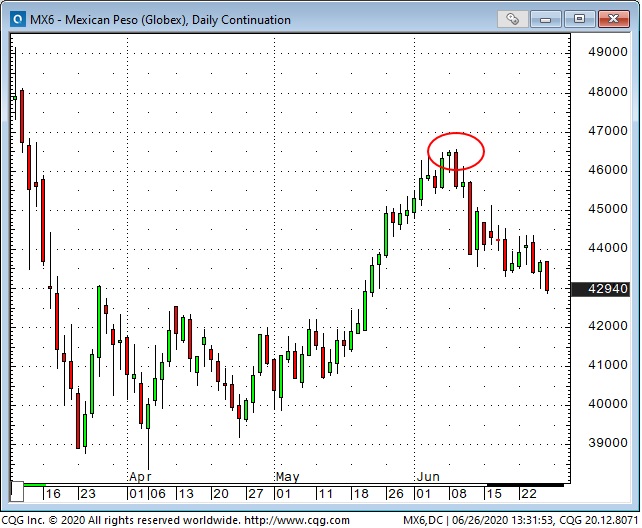
Task: Click the chart title 'MX6 - Mexican Peso (Globex), Daily Continuation'
Action: point(160,20)
